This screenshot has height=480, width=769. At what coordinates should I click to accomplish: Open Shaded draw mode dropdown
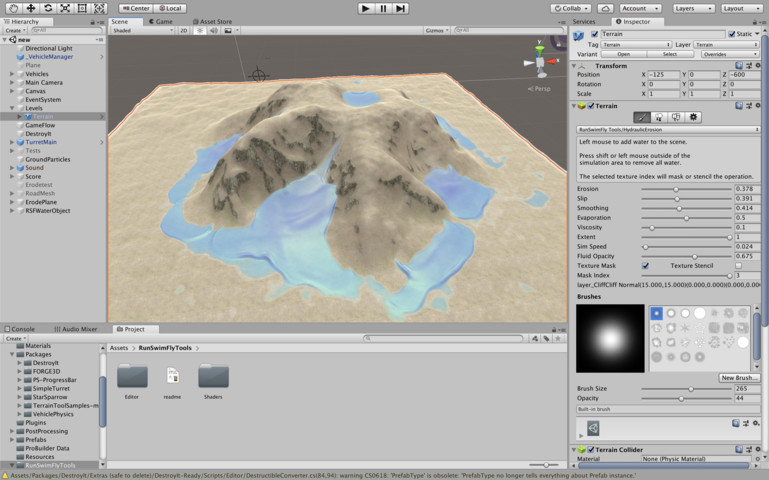(x=142, y=30)
